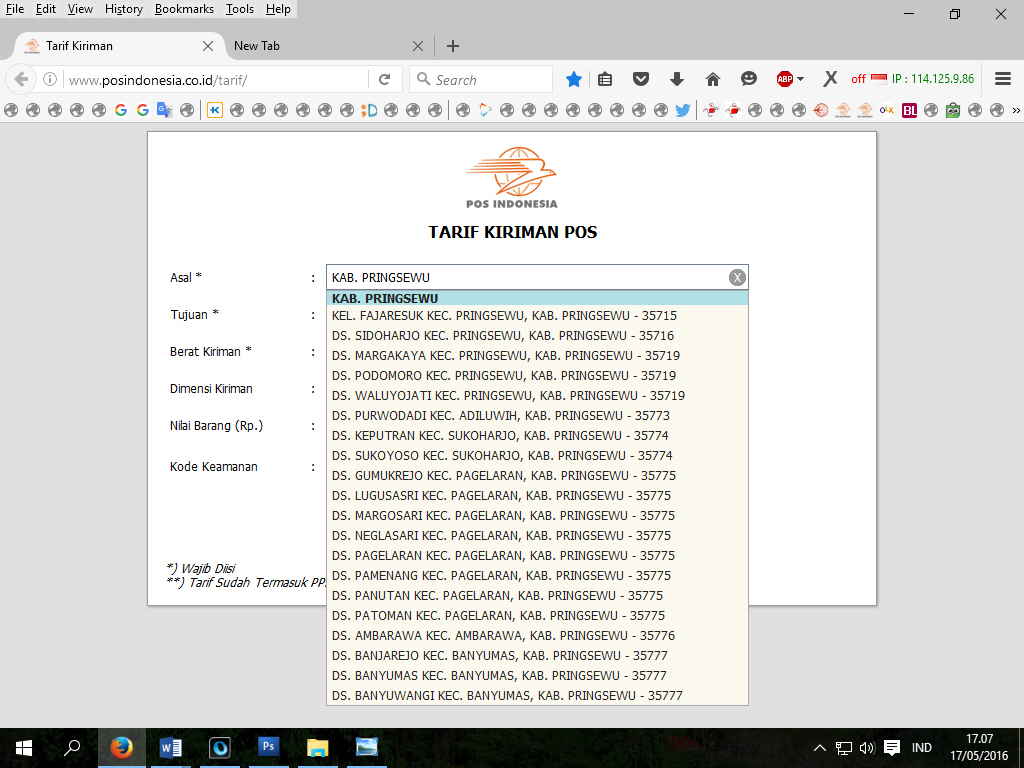Viewport: 1024px width, 768px height.
Task: Select DS. SUKOYOSO 35774 suggestion
Action: tap(537, 455)
